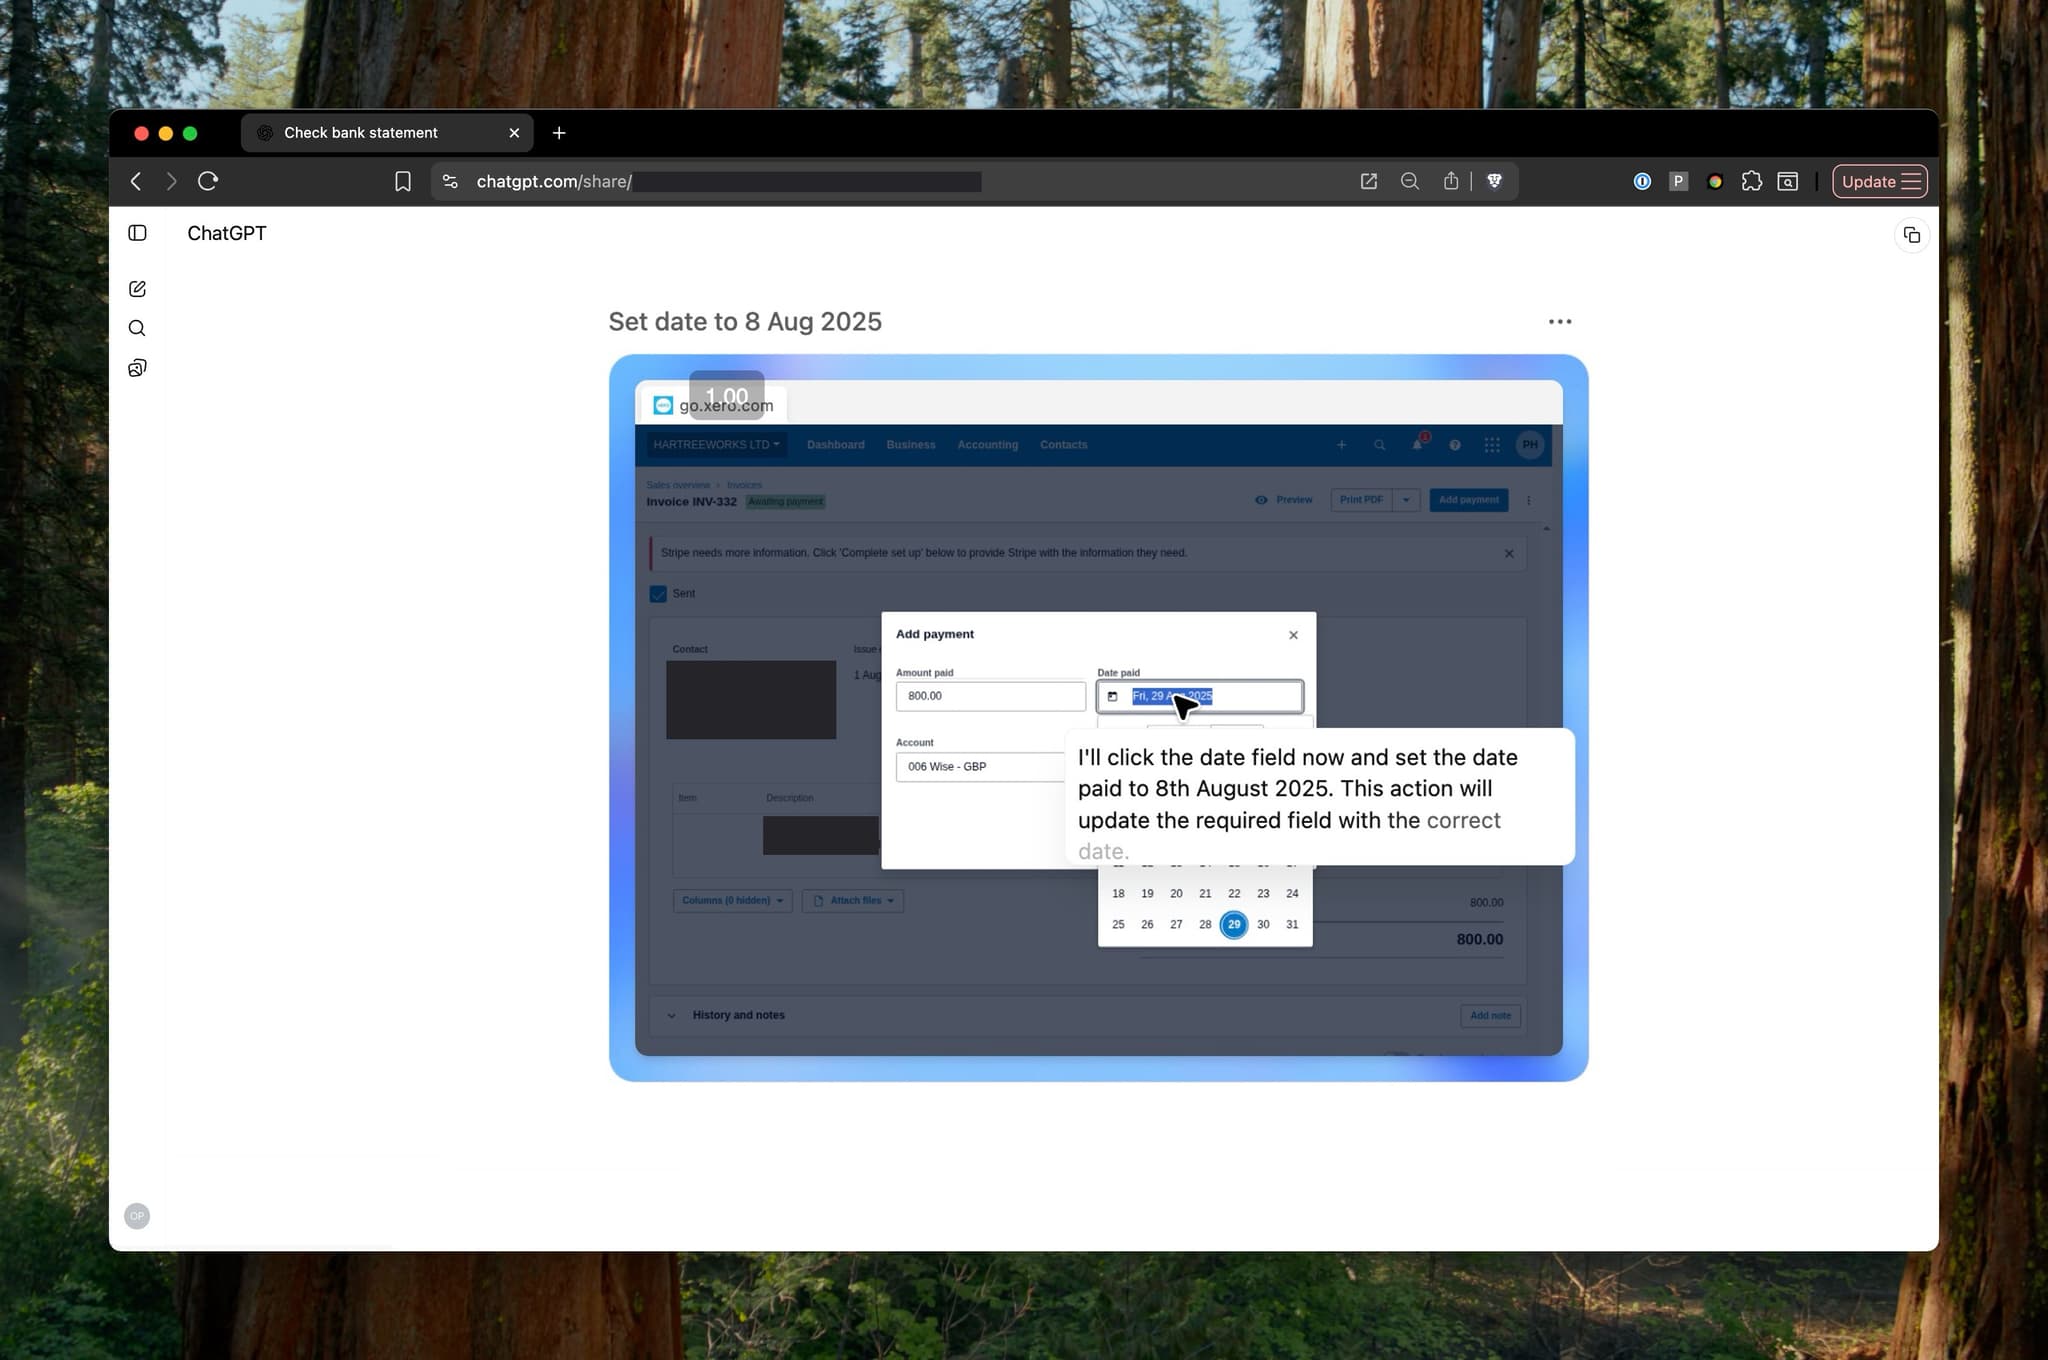Click the PH user avatar in Xero
This screenshot has width=2048, height=1360.
[x=1530, y=445]
